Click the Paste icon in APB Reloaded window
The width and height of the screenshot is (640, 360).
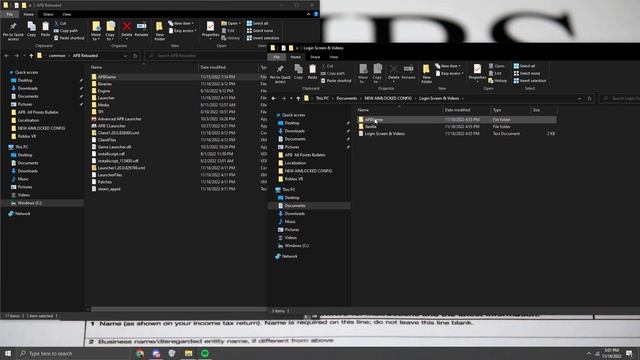tap(45, 29)
